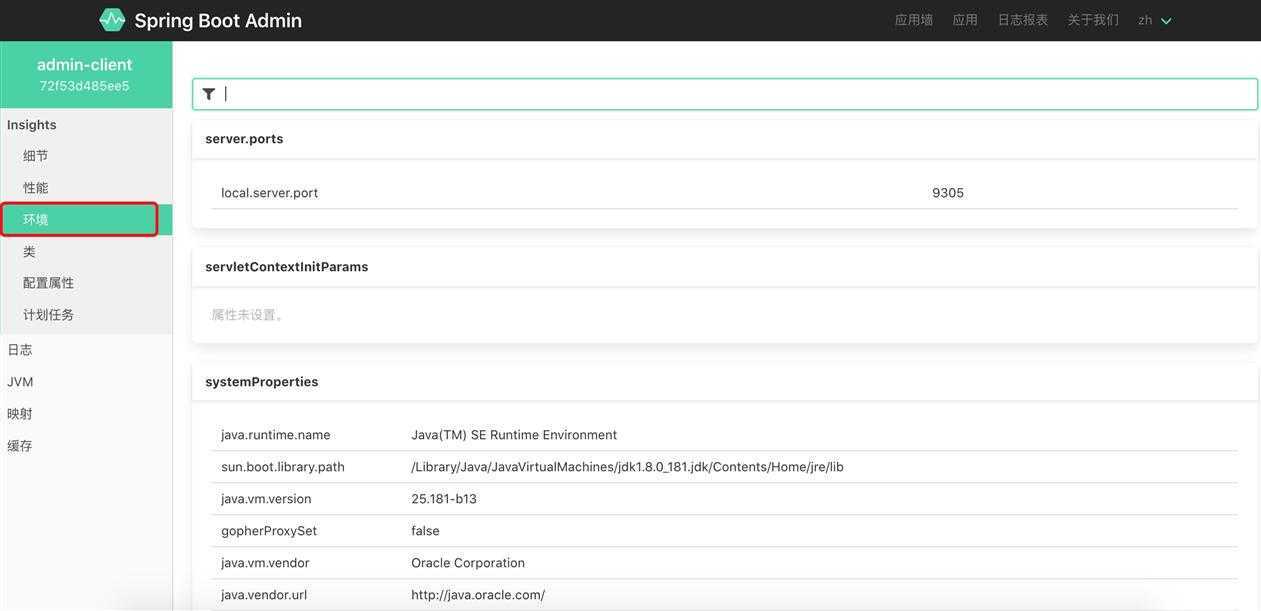Open 配置属性 in the sidebar

[x=48, y=283]
